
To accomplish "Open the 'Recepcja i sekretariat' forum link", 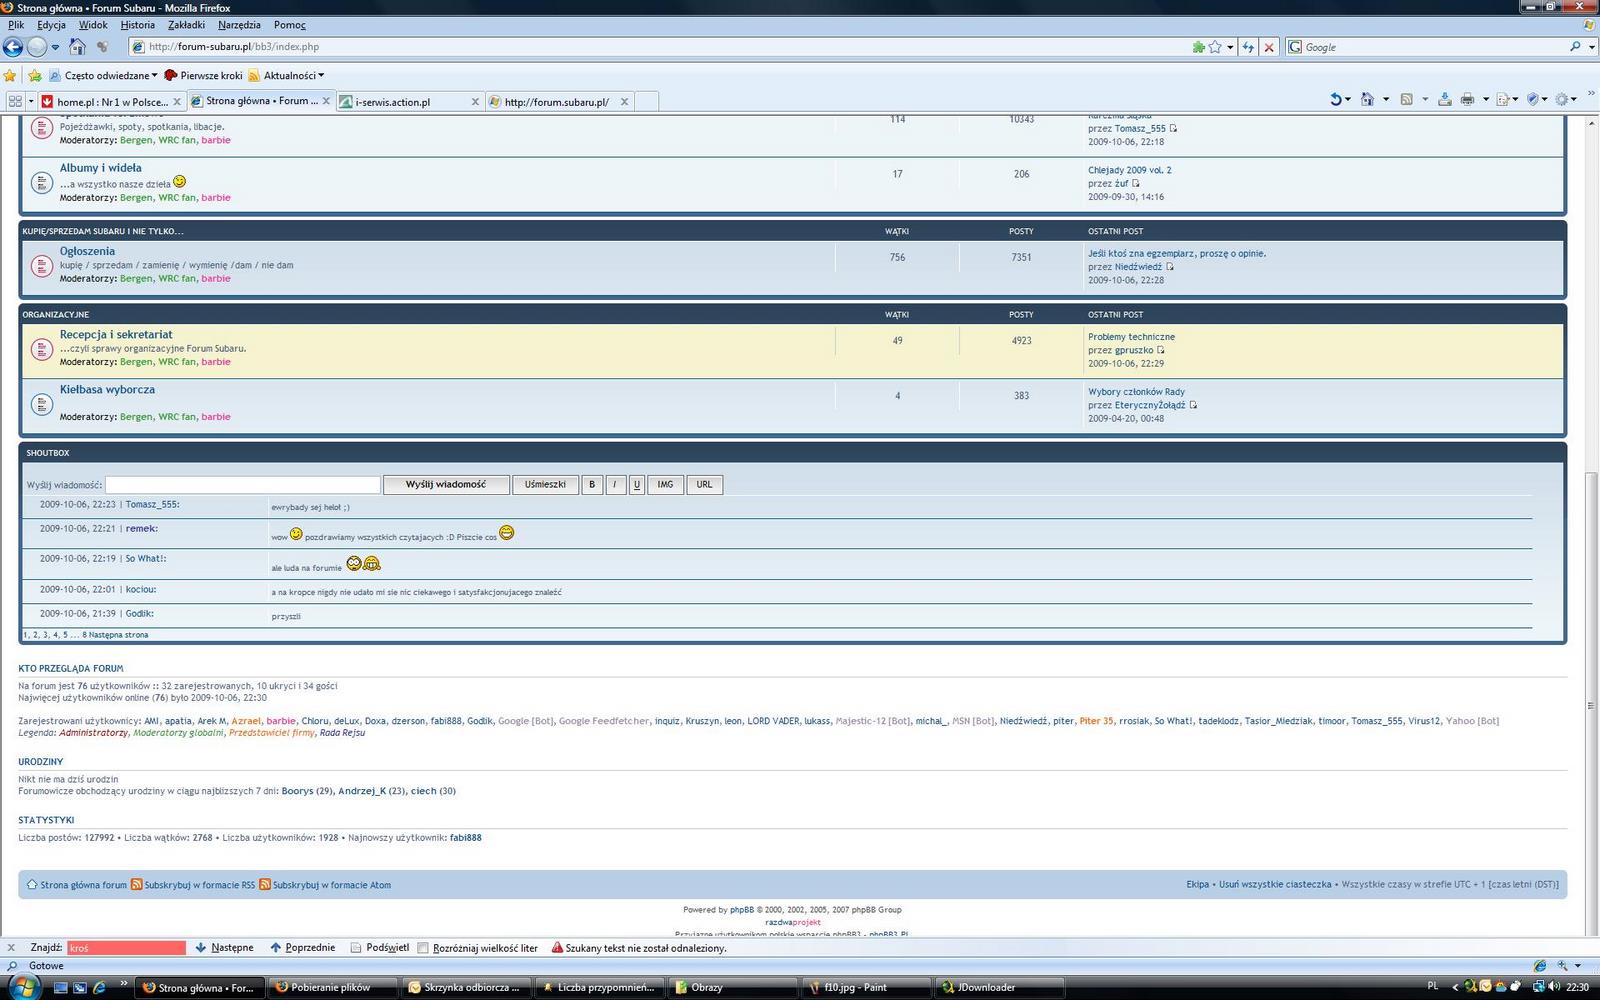I will pos(116,335).
